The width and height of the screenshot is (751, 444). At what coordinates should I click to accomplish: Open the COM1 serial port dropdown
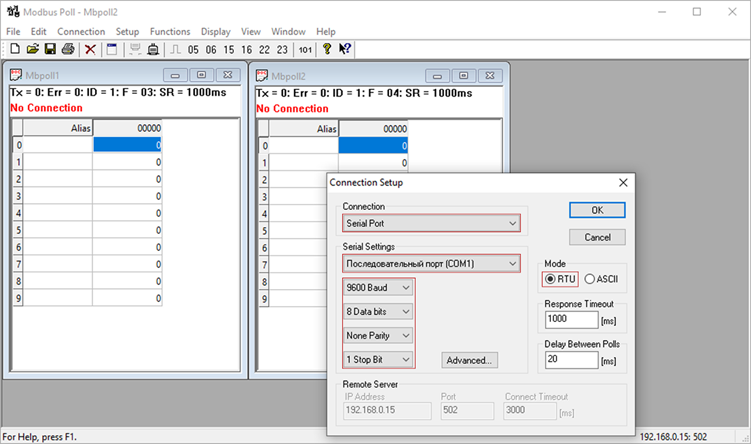(431, 263)
